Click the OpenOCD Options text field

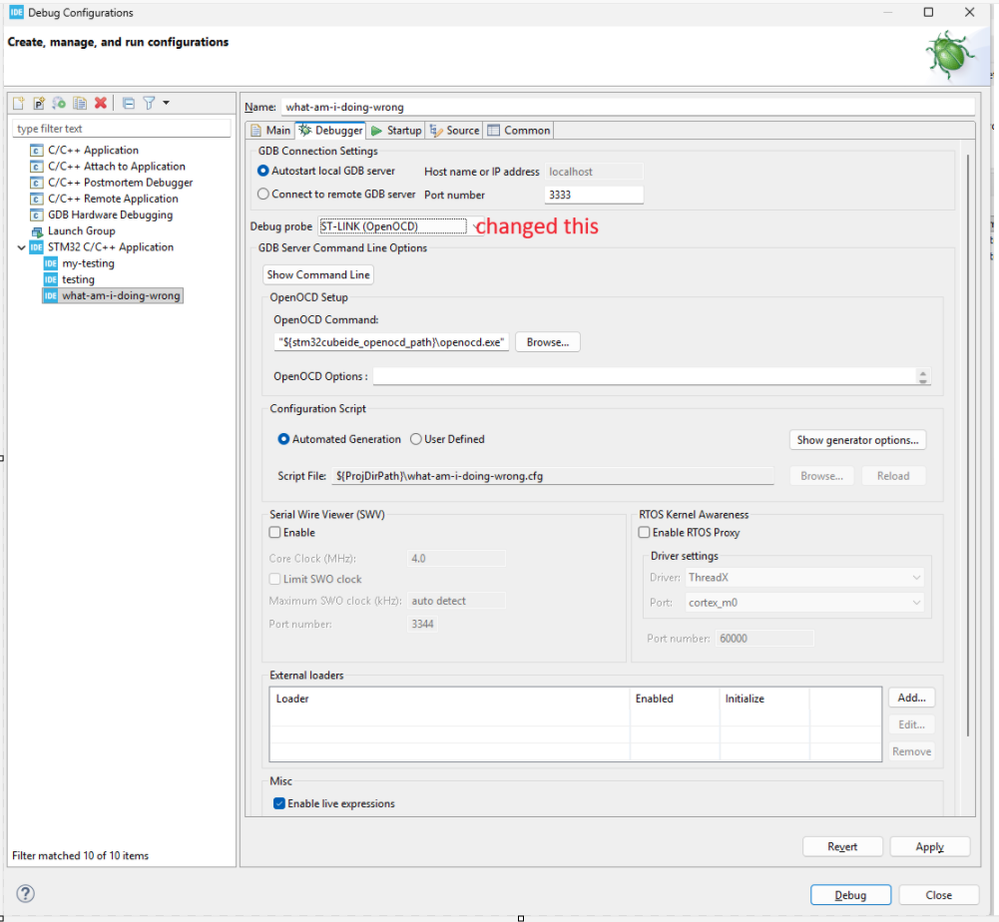pos(644,377)
